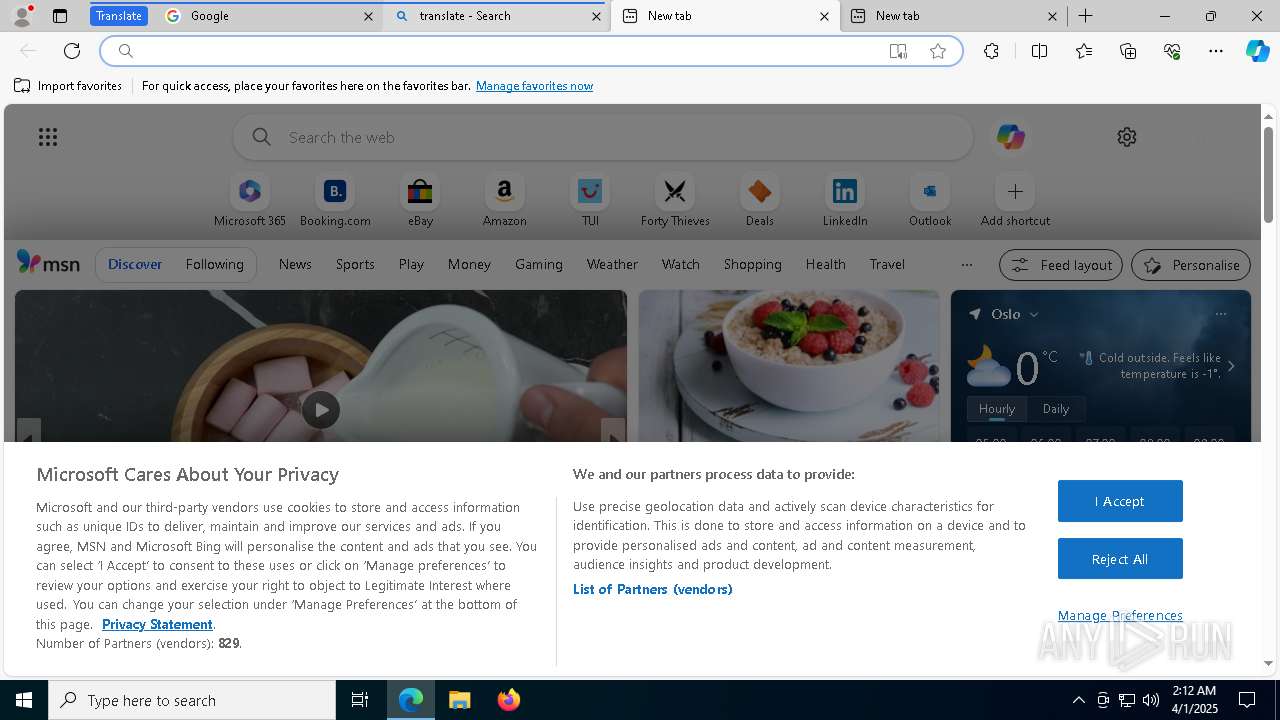The image size is (1280, 720).
Task: Click Reject All on privacy banner
Action: 1120,559
